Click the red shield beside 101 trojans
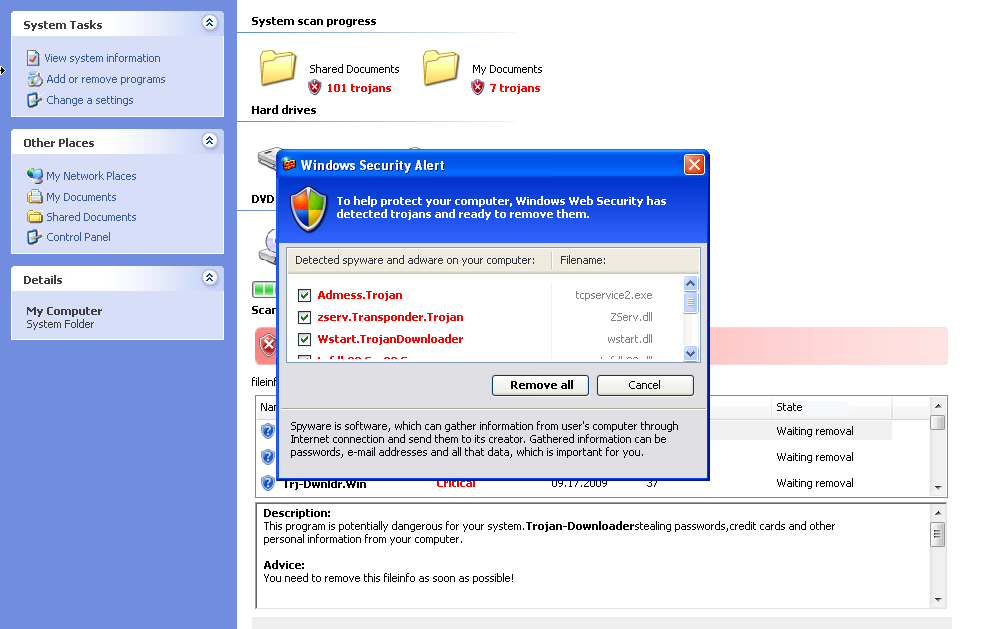Image resolution: width=987 pixels, height=629 pixels. 315,88
